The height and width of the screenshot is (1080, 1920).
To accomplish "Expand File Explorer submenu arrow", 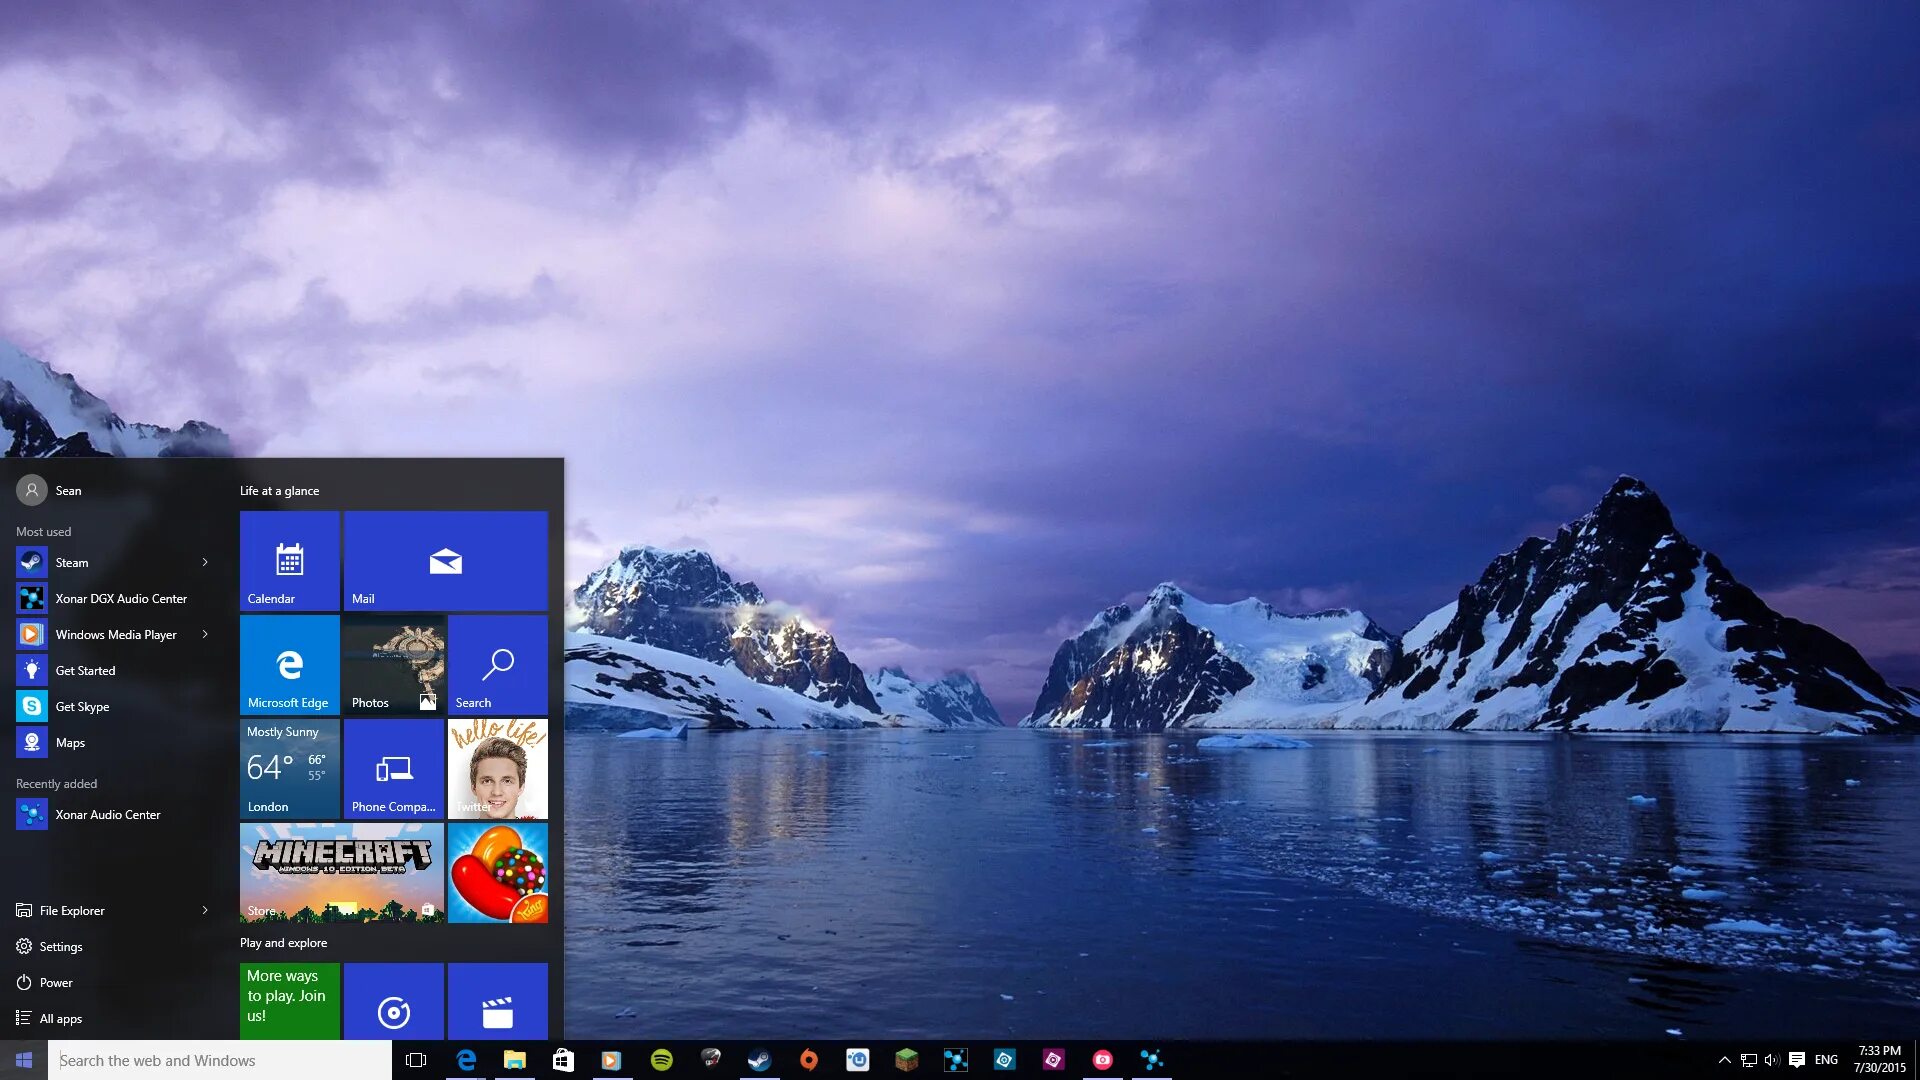I will point(206,910).
